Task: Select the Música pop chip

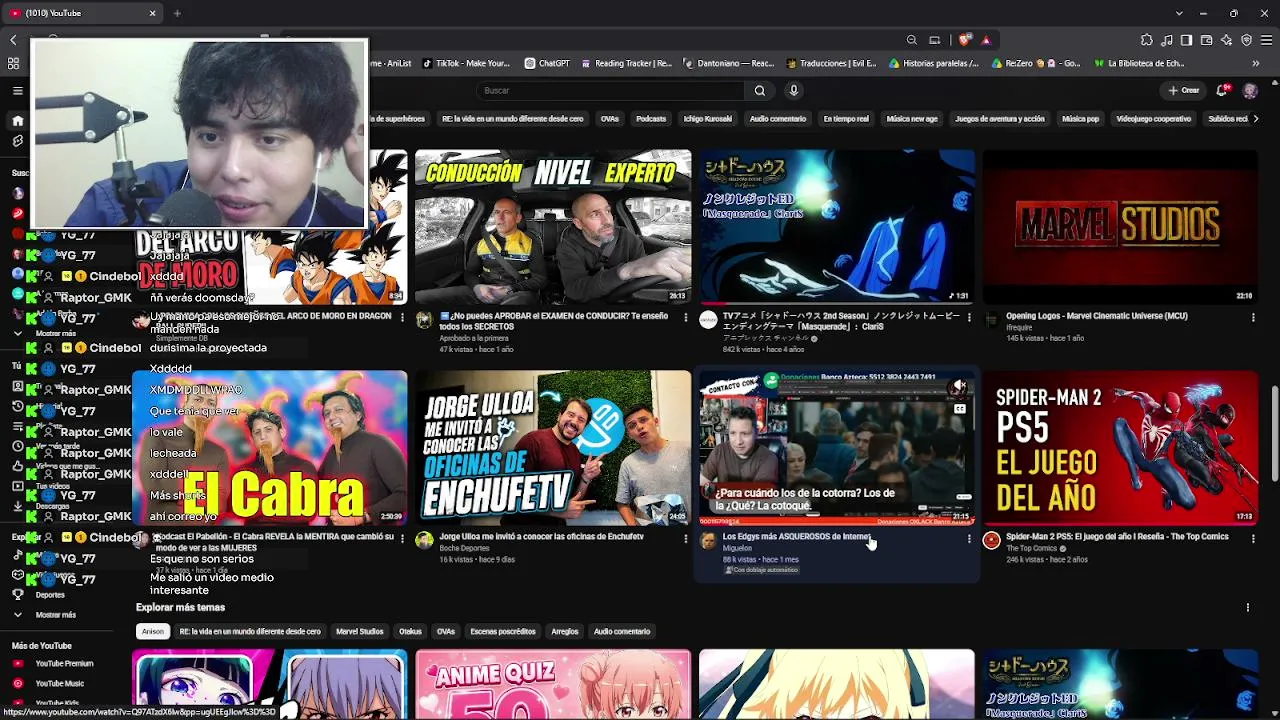Action: tap(1080, 119)
